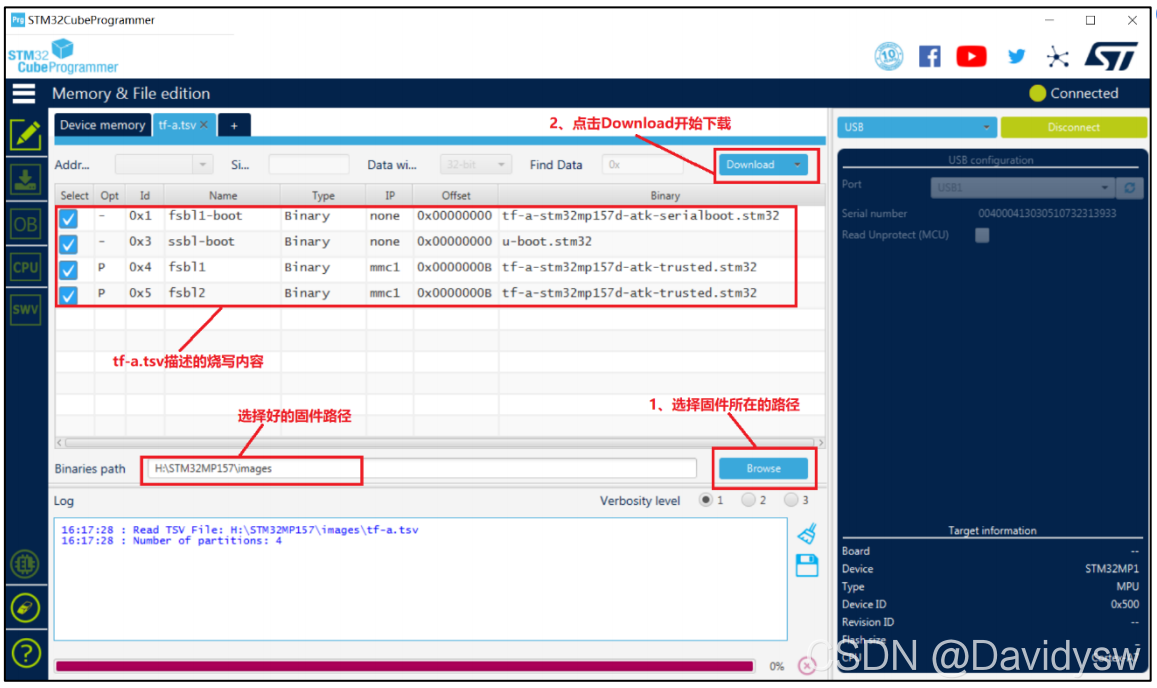Select verbosity level 2
The height and width of the screenshot is (688, 1157).
click(x=748, y=500)
